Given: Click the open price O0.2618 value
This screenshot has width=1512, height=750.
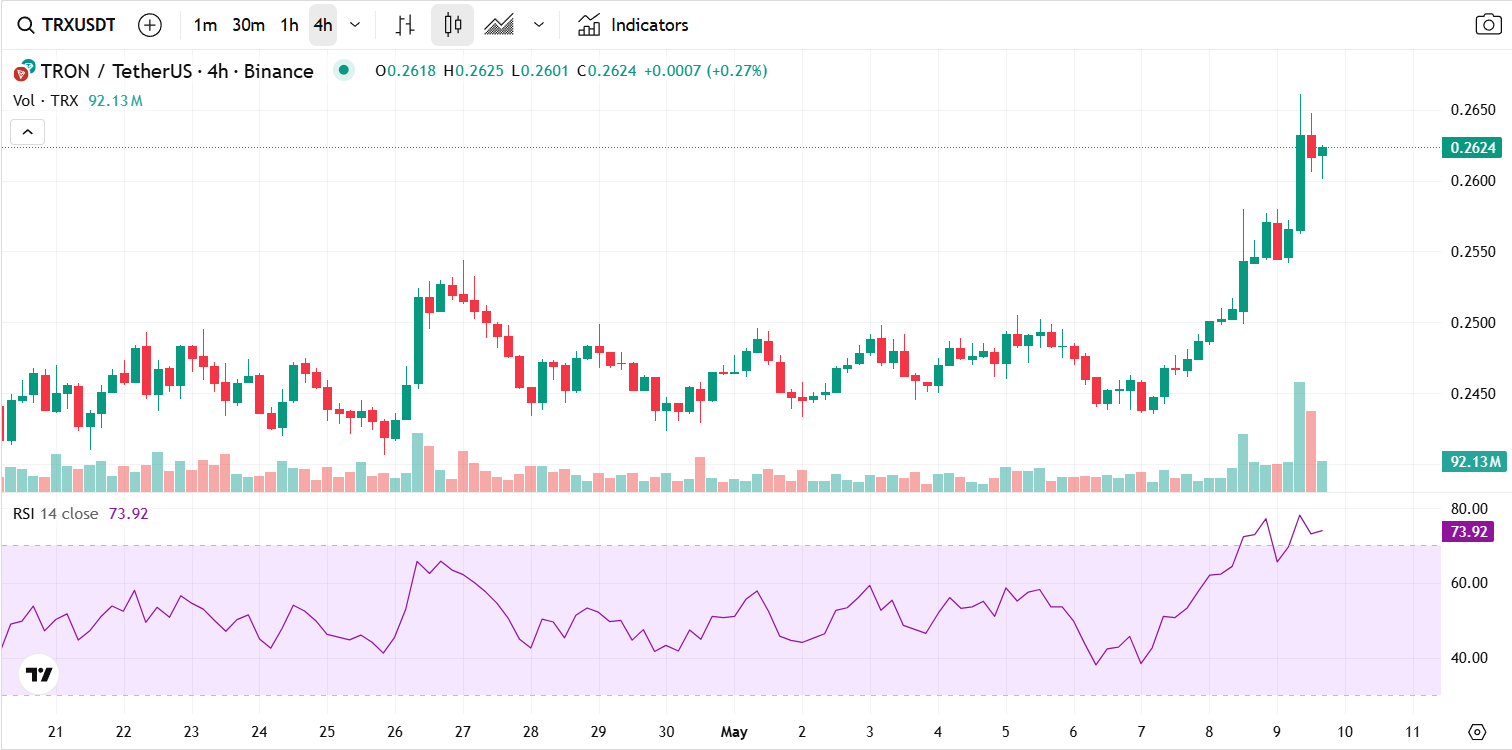Looking at the screenshot, I should (x=405, y=71).
